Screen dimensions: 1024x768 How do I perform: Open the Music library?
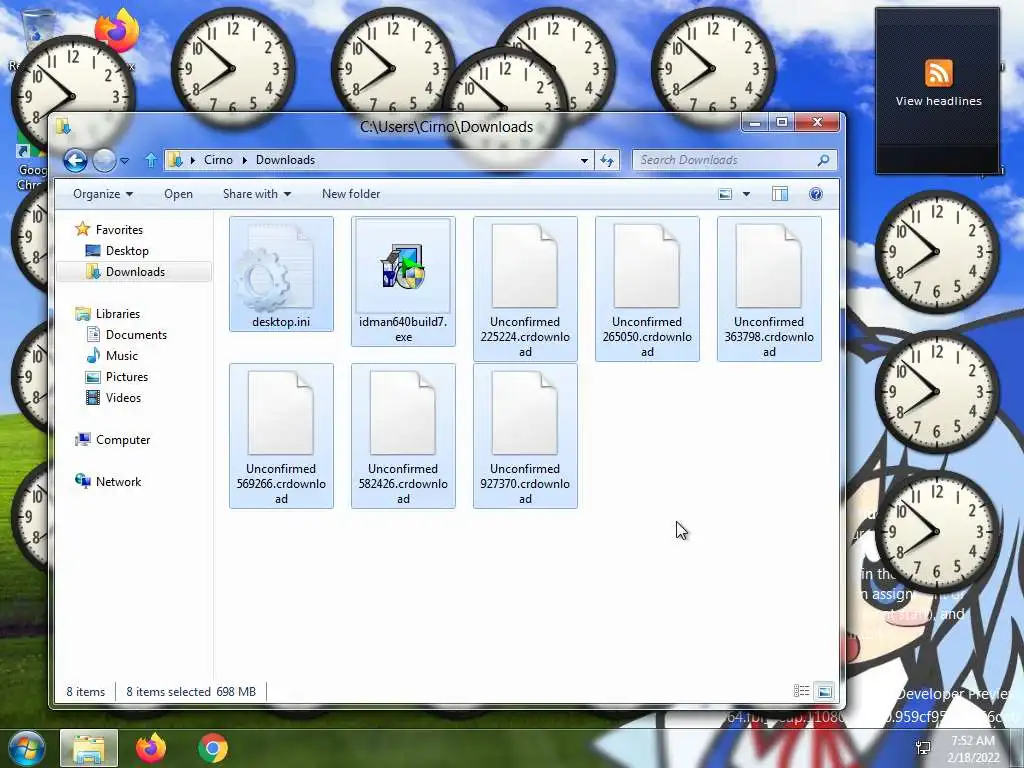pos(121,356)
